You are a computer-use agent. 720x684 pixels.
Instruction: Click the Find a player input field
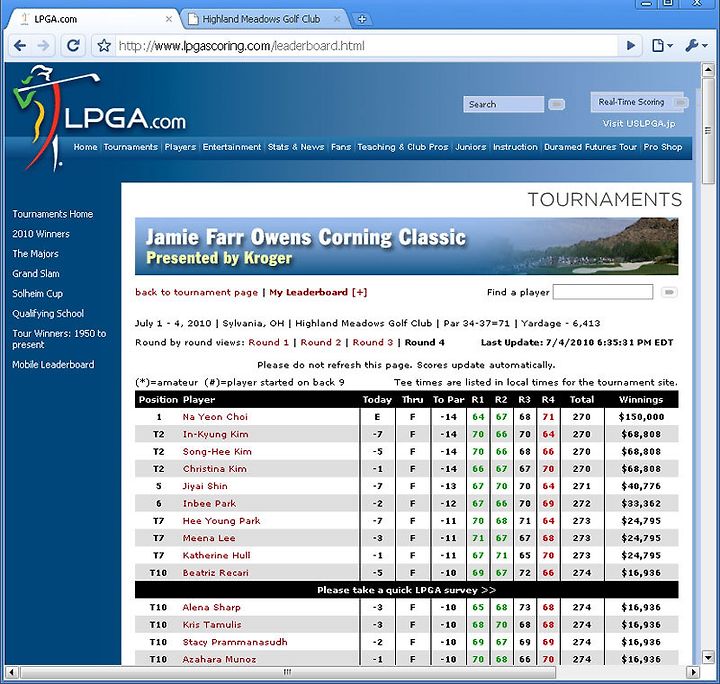[602, 292]
